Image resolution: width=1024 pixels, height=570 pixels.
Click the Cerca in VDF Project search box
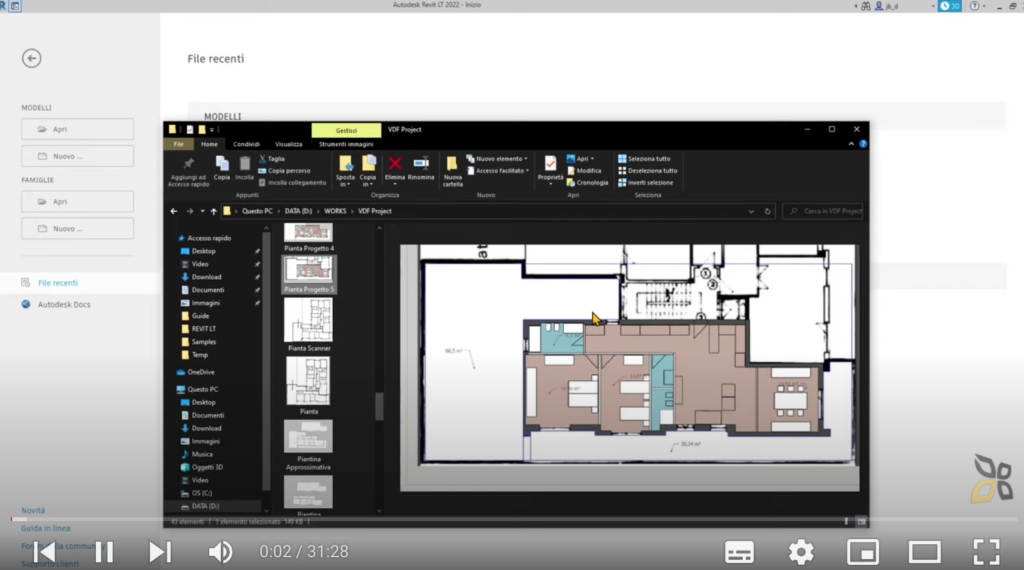click(x=824, y=211)
